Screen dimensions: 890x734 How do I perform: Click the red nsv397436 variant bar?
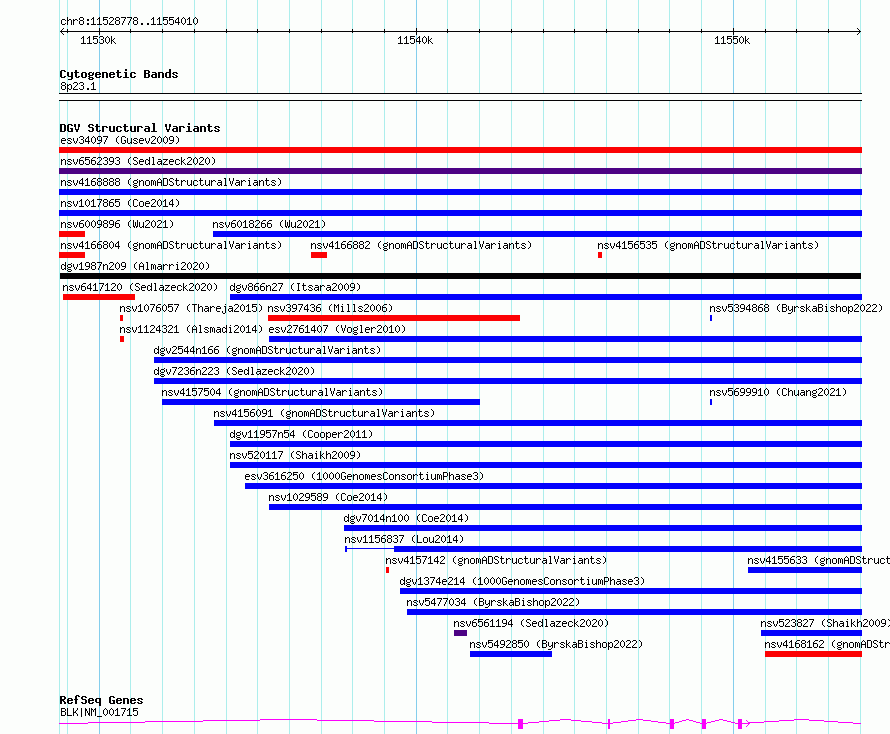pyautogui.click(x=394, y=318)
